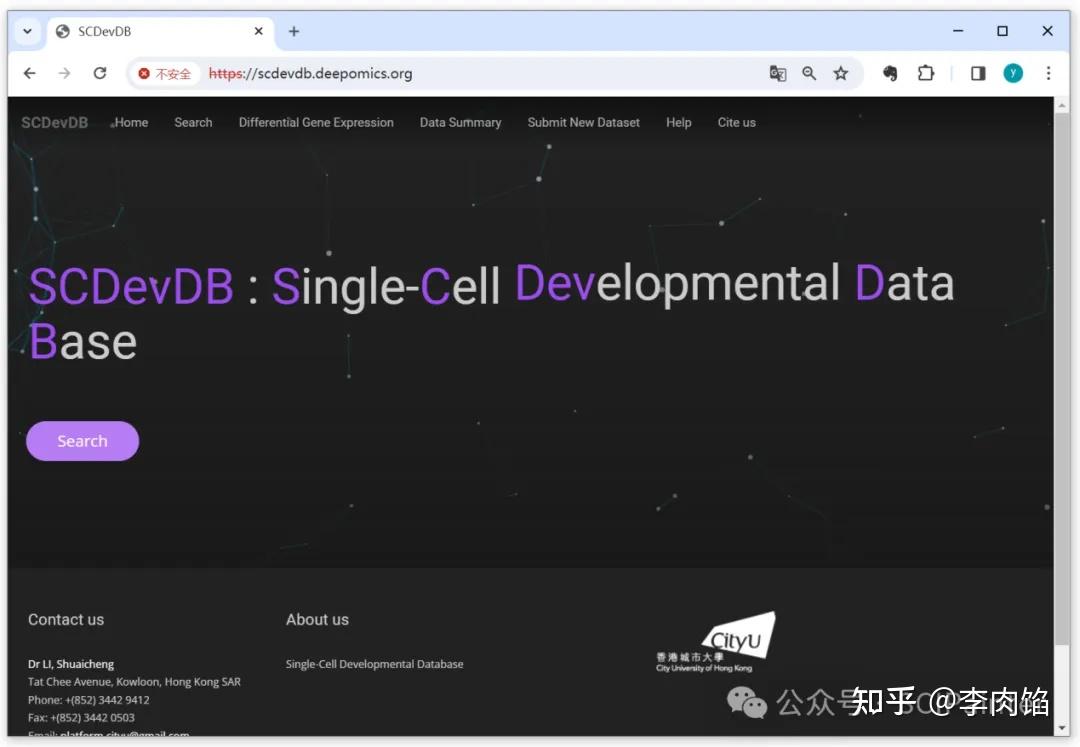This screenshot has width=1080, height=747.
Task: Select Differential Gene Expression in navigation
Action: click(x=316, y=122)
